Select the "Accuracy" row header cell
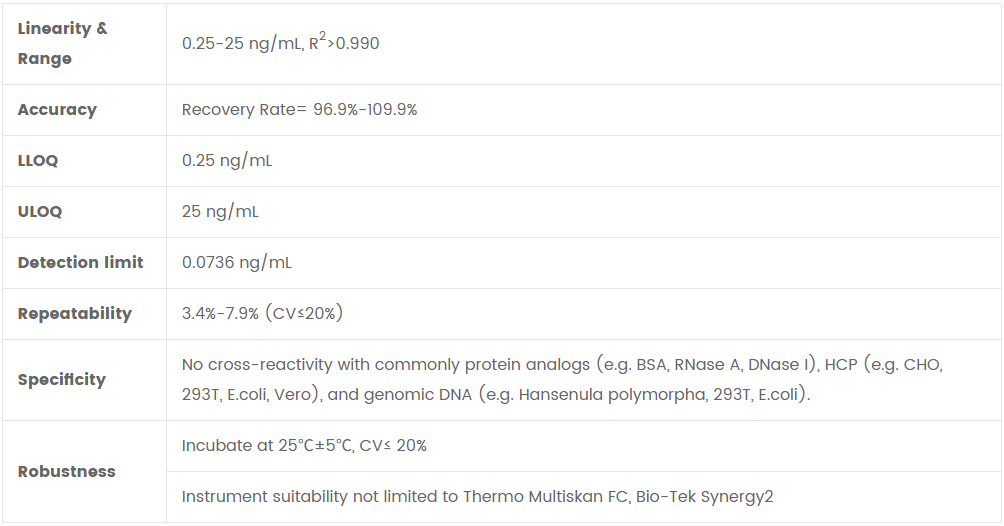Image resolution: width=1004 pixels, height=526 pixels. (x=57, y=110)
